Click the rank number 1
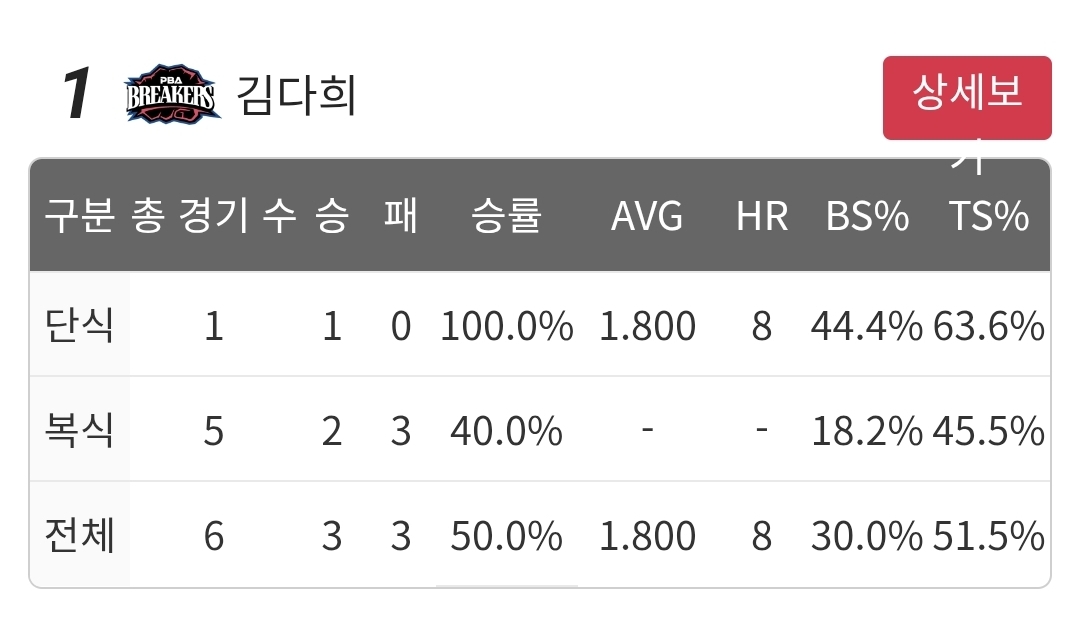Viewport: 1080px width, 617px height. coord(76,94)
